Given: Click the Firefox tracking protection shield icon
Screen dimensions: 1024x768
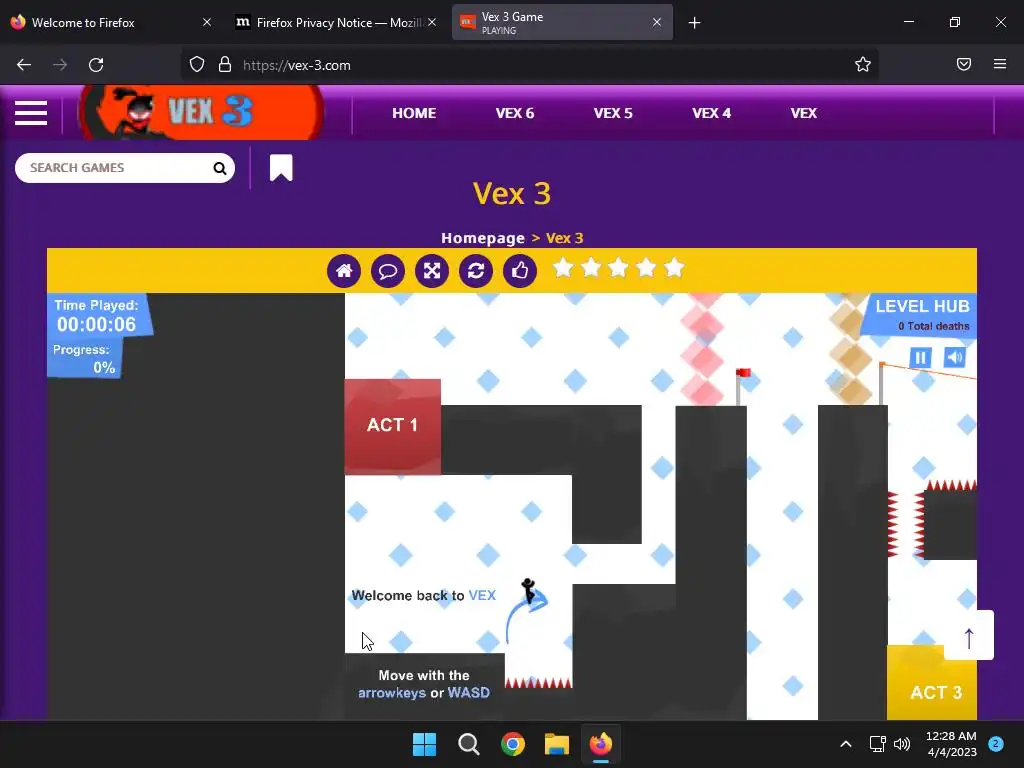Looking at the screenshot, I should pos(197,65).
